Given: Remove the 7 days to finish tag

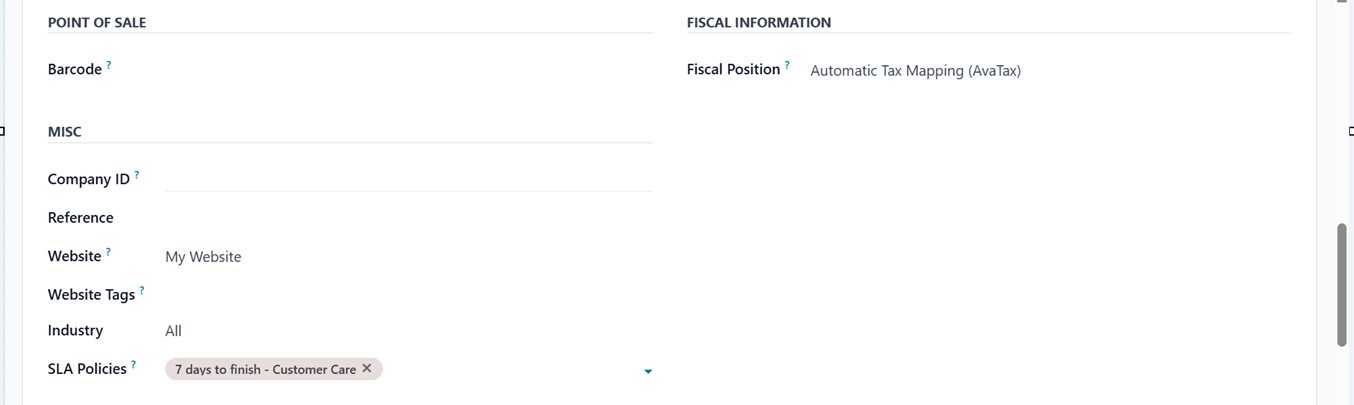Looking at the screenshot, I should (367, 369).
